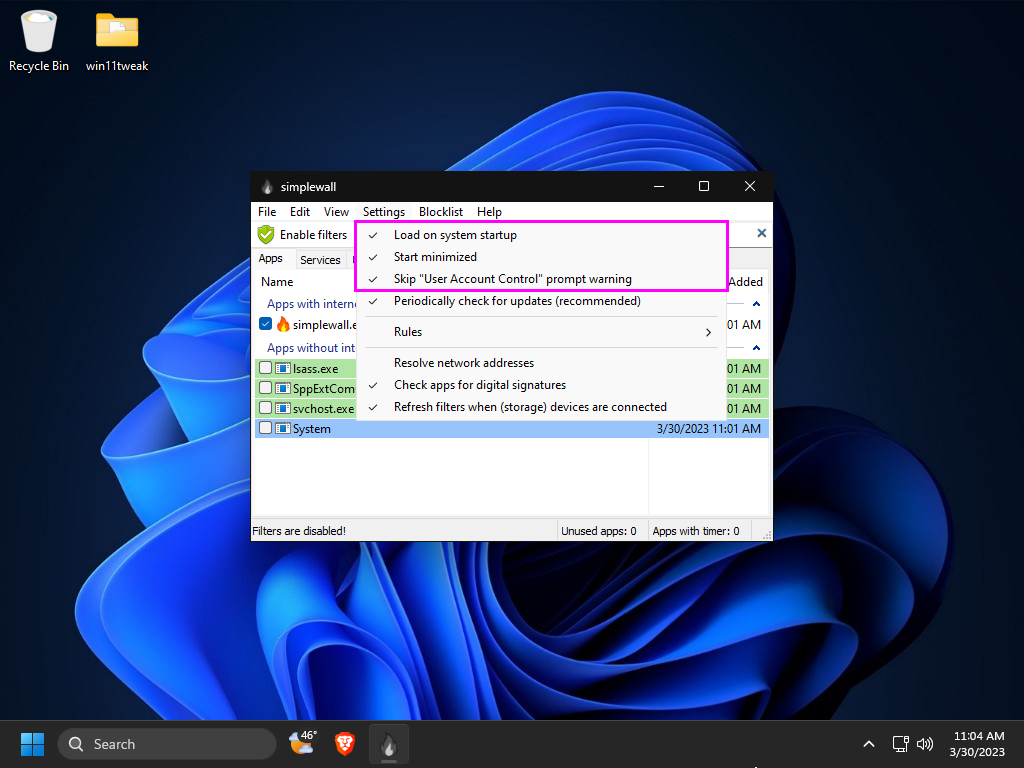Close the blue X search bar button

(x=761, y=233)
